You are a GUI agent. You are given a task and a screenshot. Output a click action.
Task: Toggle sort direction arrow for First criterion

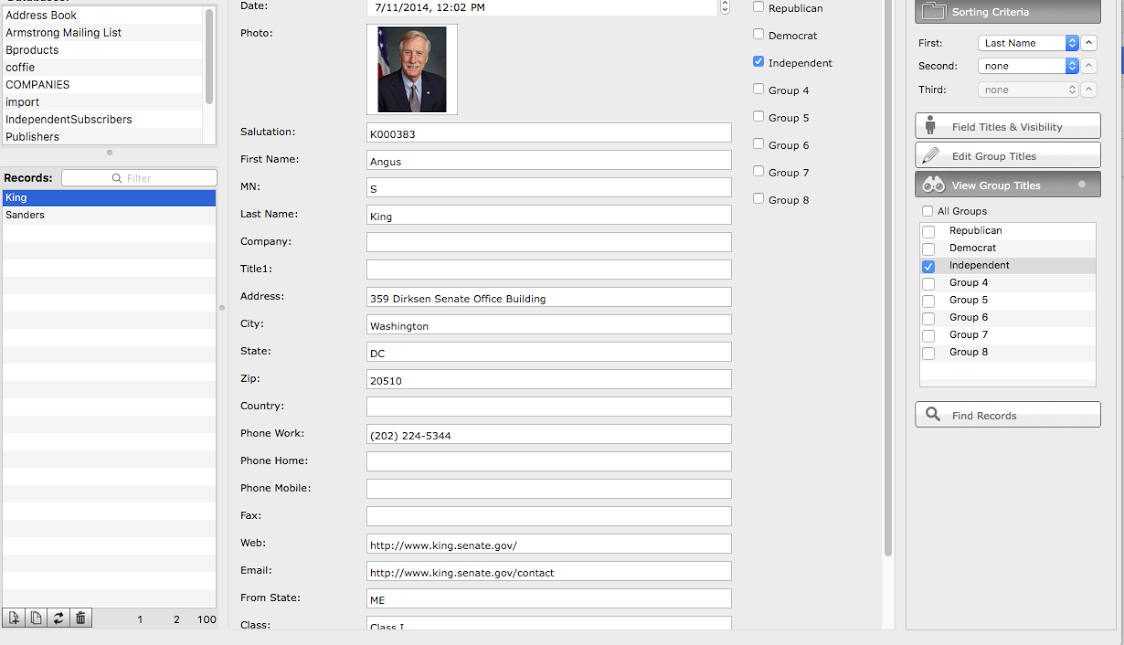point(1090,43)
